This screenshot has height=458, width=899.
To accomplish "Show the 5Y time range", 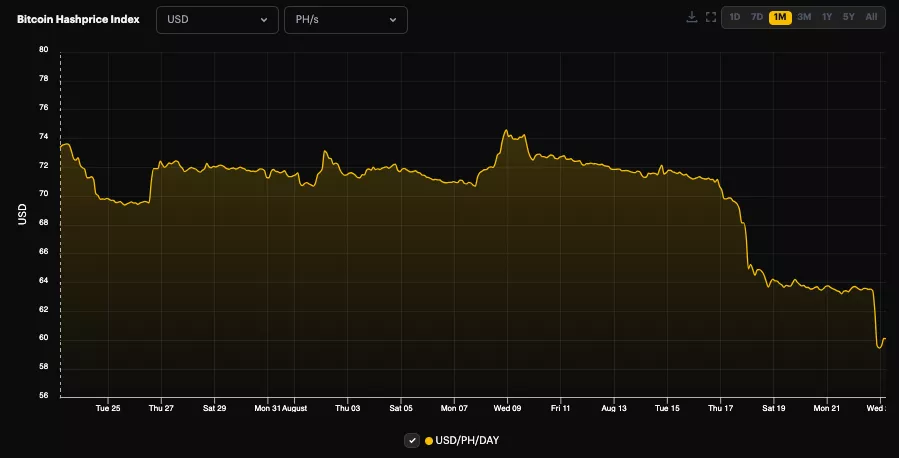I will coord(848,17).
